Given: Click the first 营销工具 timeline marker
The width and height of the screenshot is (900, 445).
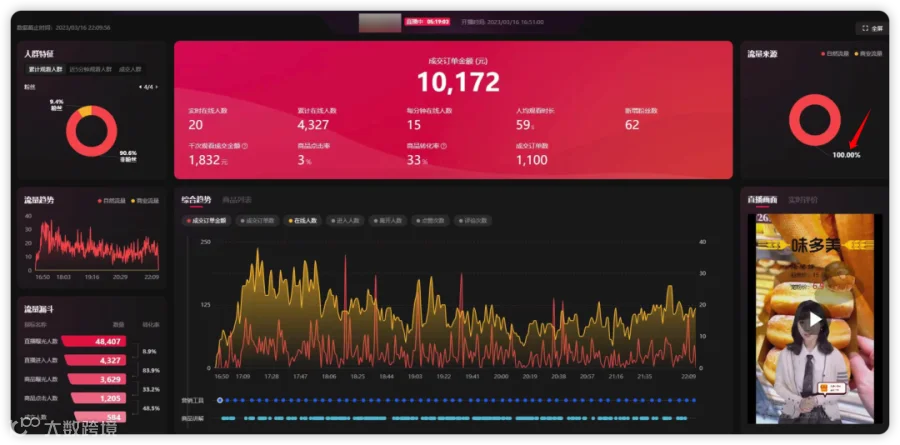Looking at the screenshot, I should click(220, 400).
